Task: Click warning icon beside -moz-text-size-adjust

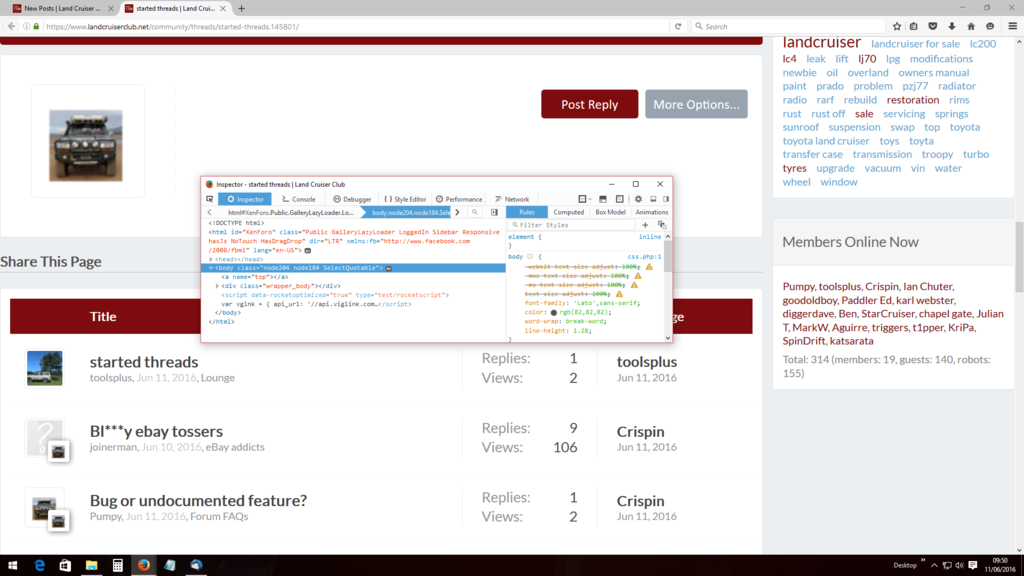Action: (638, 276)
